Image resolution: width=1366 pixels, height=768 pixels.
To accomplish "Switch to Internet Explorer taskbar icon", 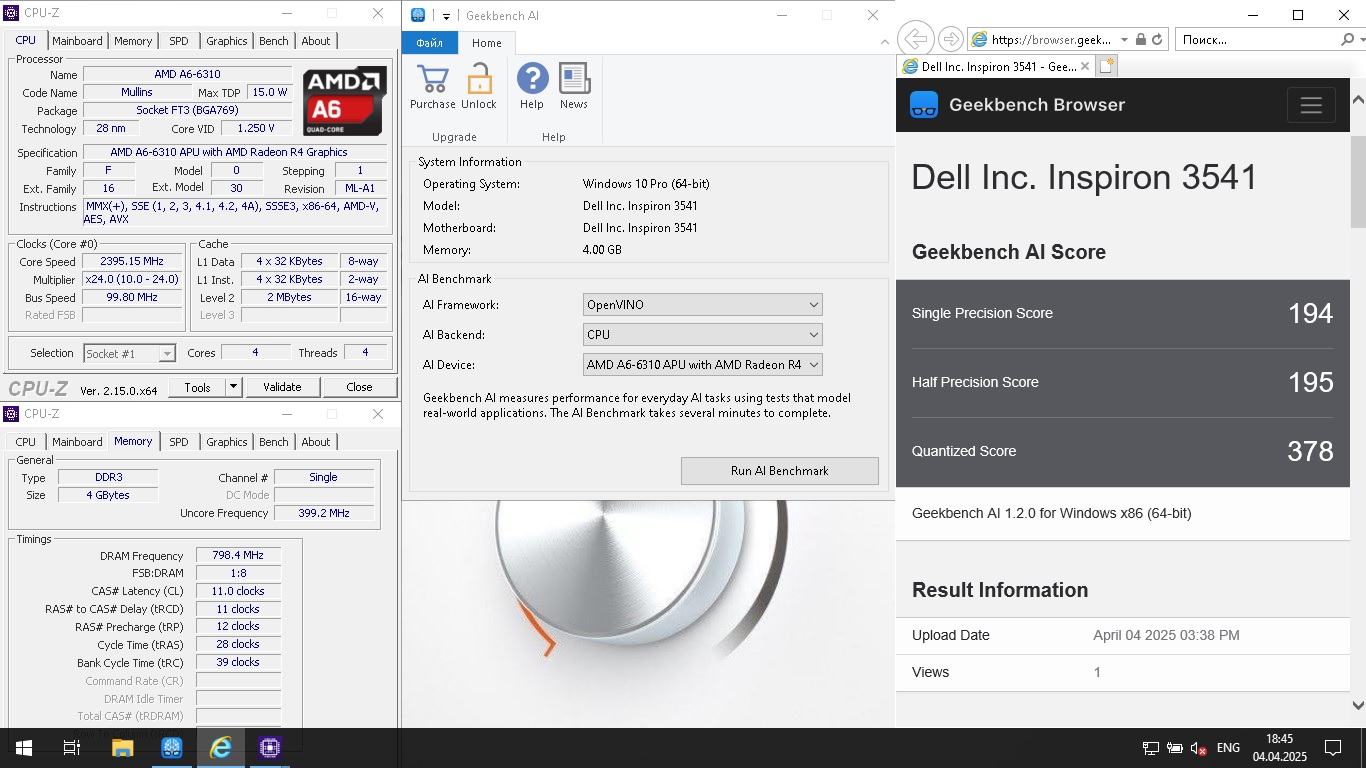I will (x=220, y=748).
